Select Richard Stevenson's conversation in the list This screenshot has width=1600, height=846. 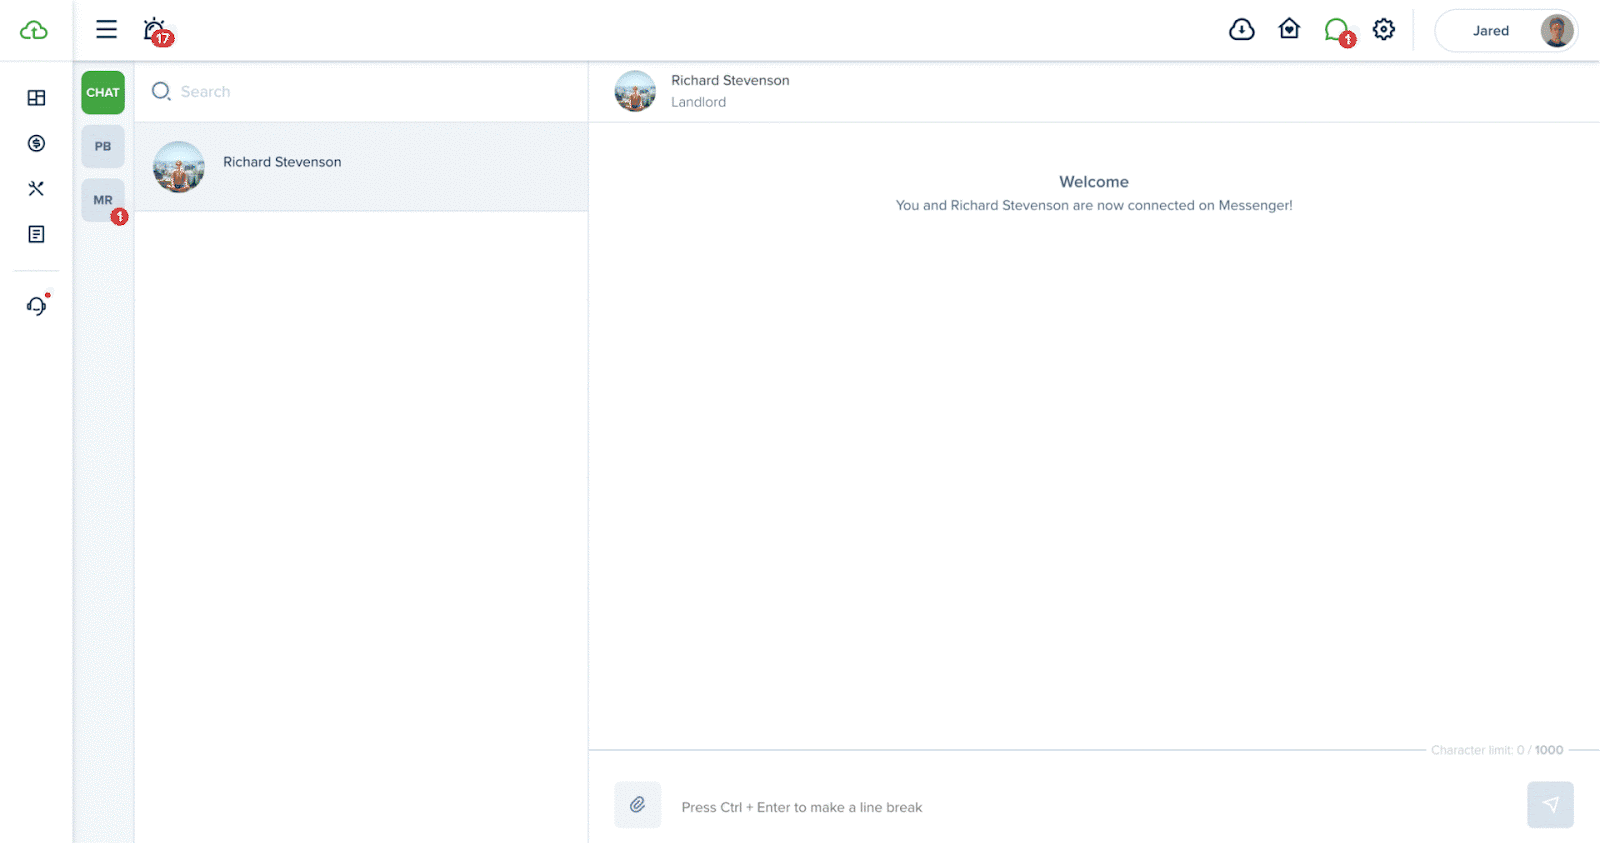pyautogui.click(x=361, y=167)
